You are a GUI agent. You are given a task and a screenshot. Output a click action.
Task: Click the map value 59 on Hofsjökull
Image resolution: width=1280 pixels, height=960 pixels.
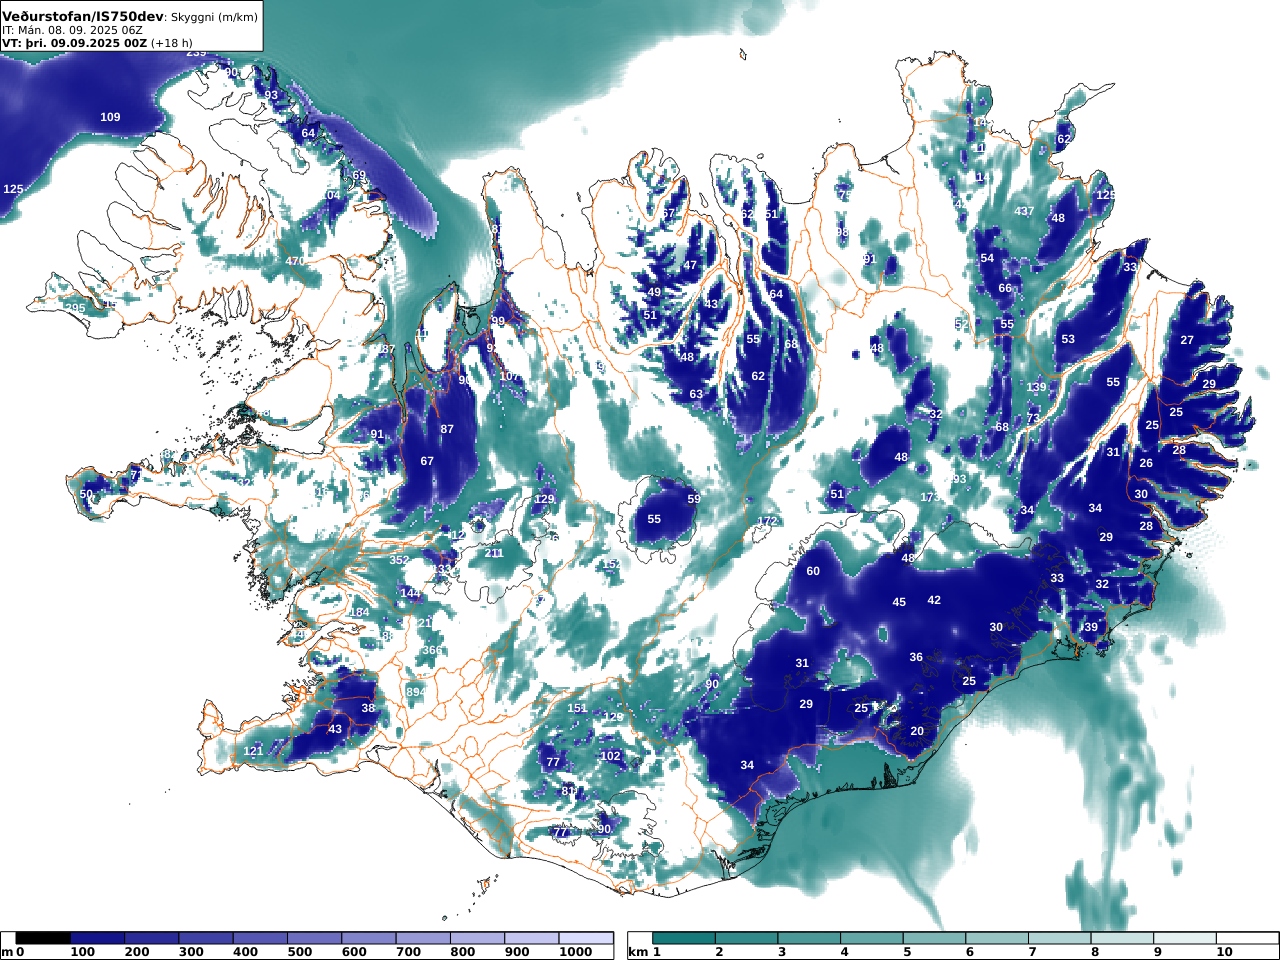[694, 498]
